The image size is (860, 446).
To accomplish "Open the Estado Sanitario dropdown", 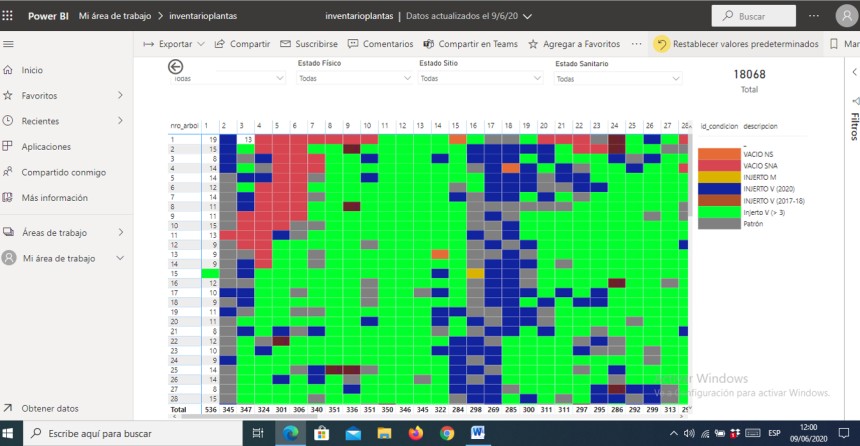I will [x=618, y=79].
